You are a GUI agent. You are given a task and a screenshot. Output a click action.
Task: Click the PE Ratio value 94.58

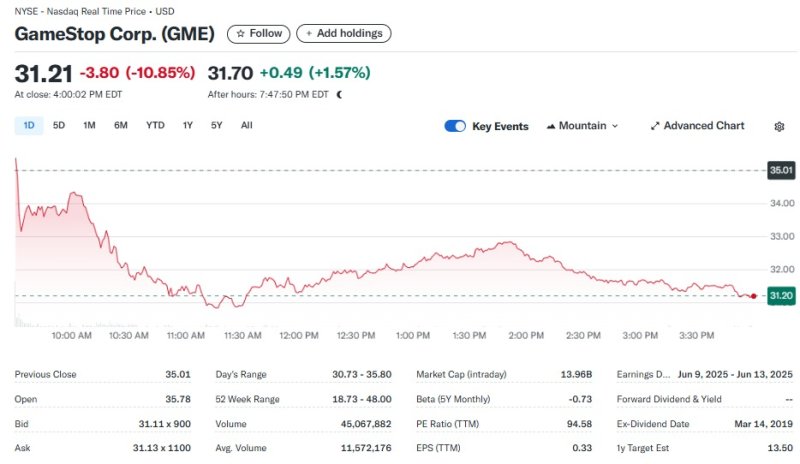coord(580,424)
